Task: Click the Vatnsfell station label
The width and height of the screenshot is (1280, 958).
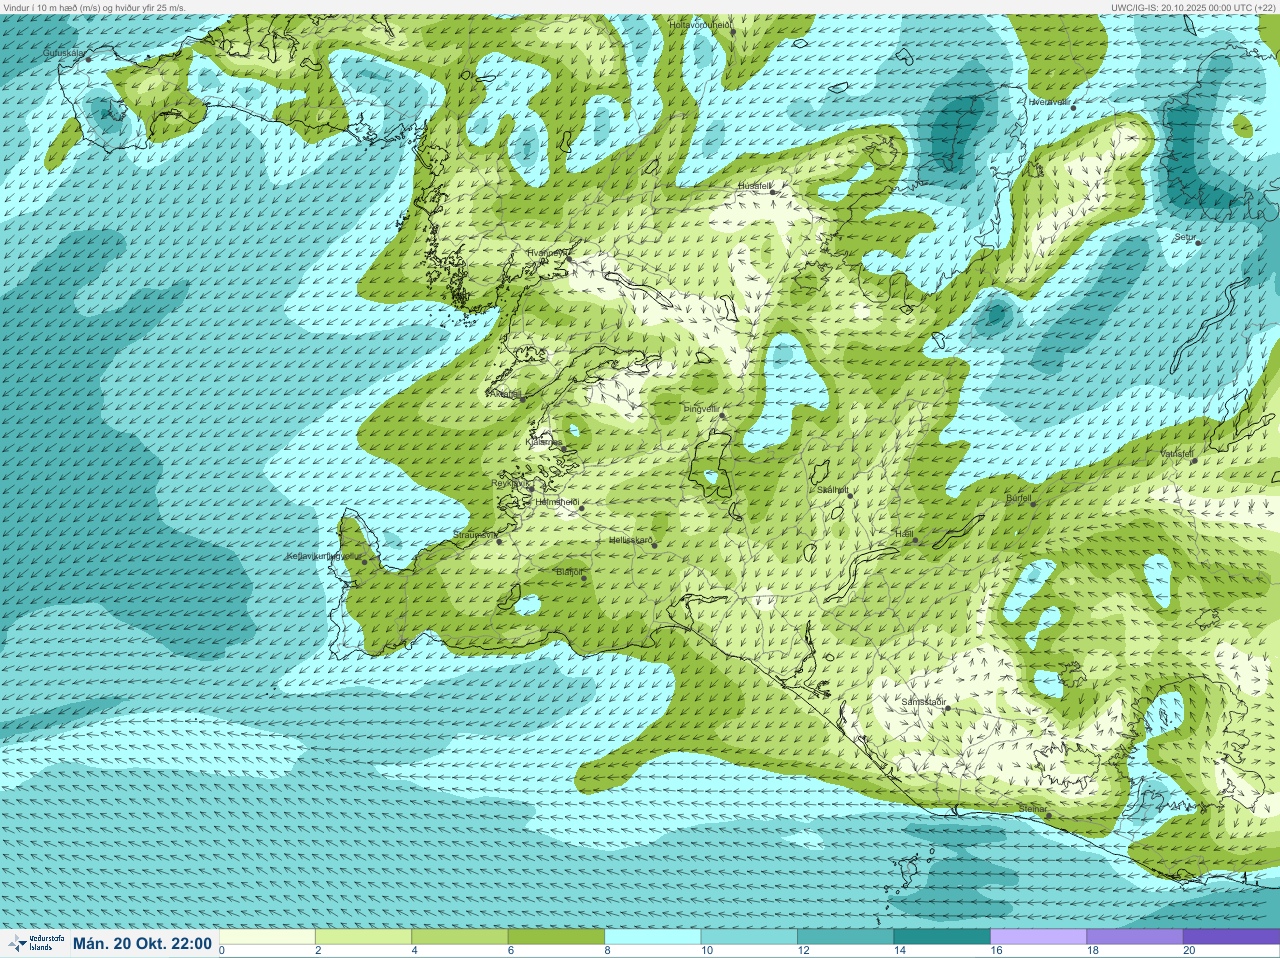Action: click(1177, 454)
